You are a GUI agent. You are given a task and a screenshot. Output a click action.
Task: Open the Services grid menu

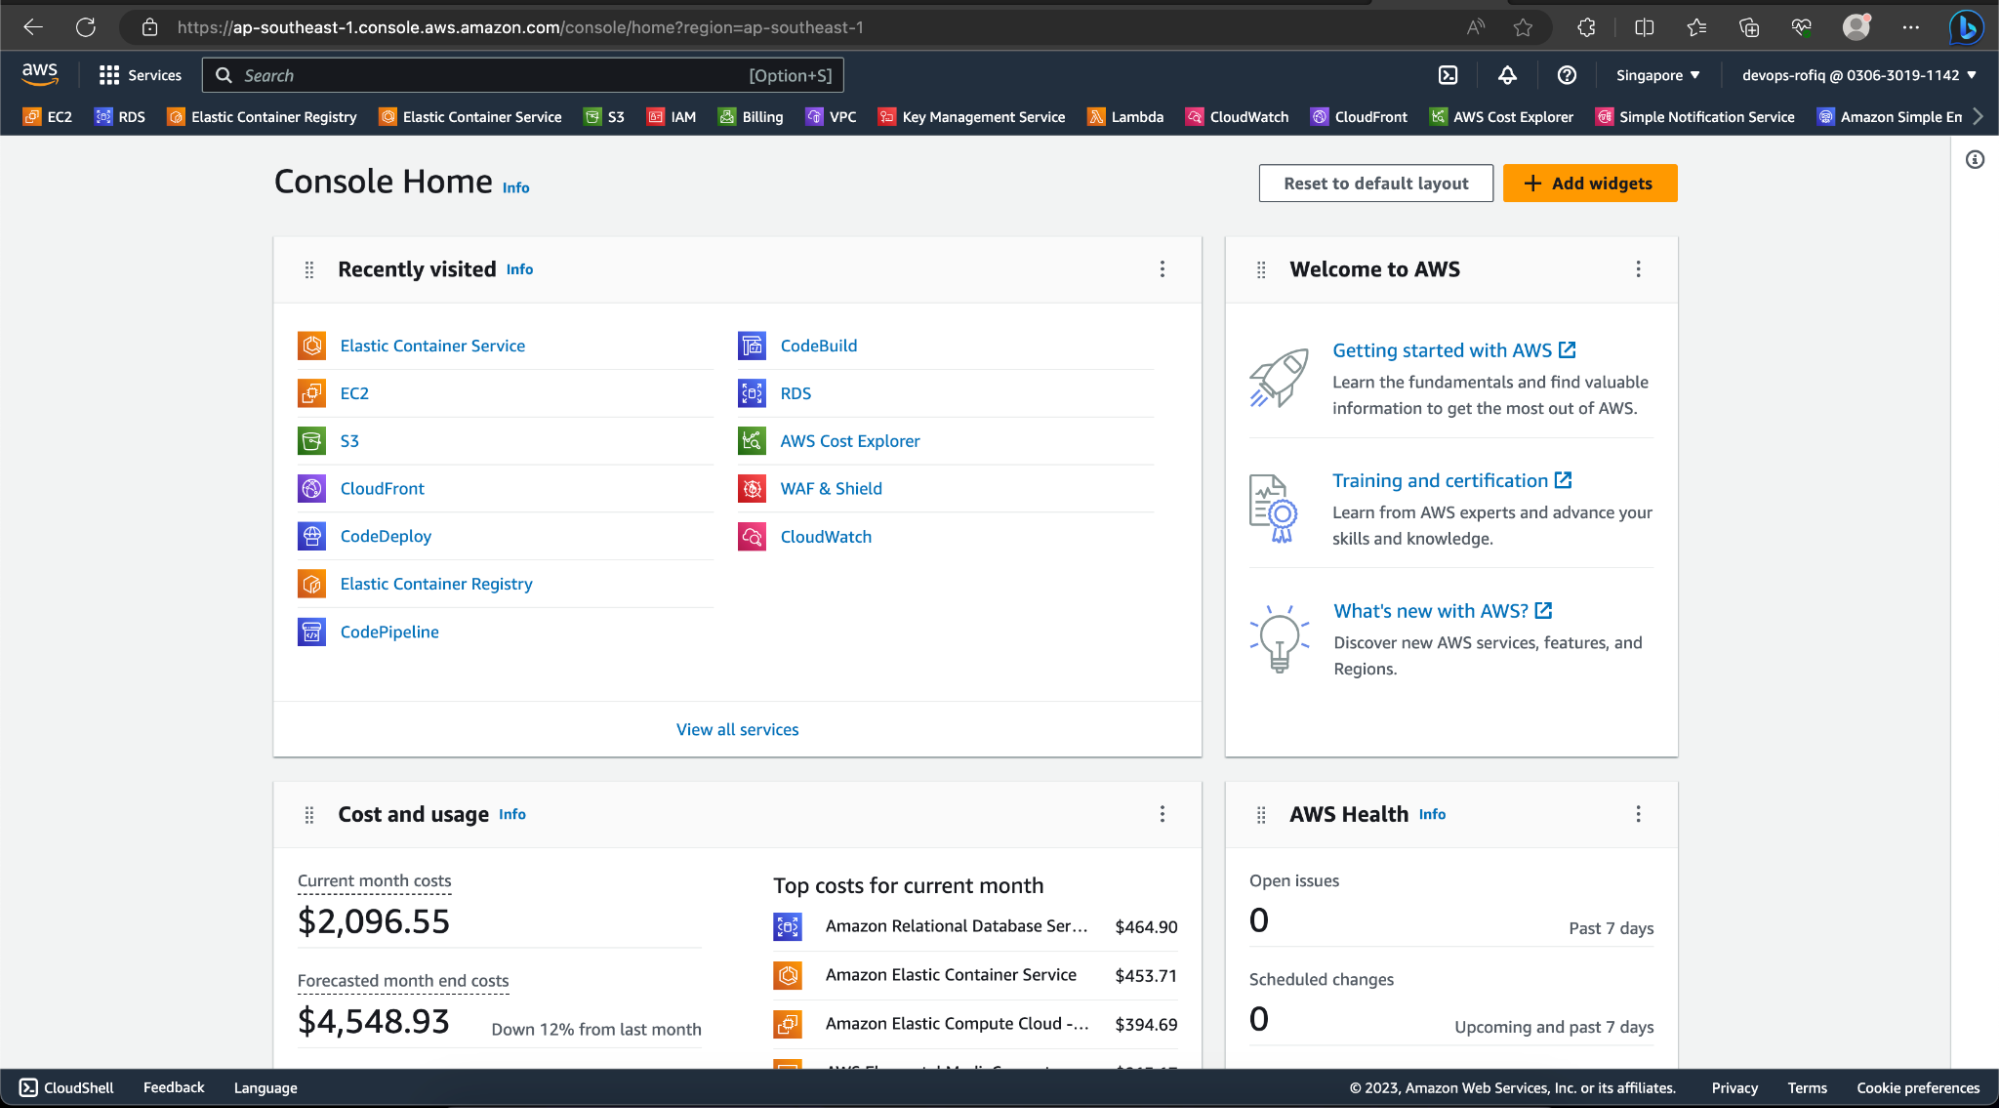140,75
